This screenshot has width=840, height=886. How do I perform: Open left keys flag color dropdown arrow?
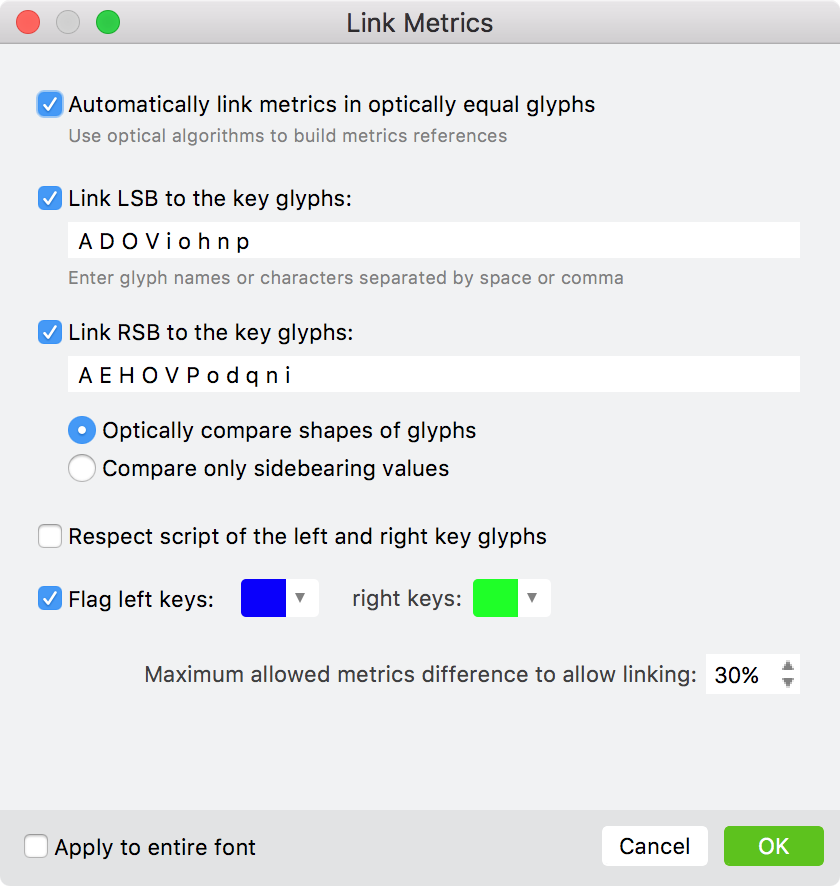[x=301, y=598]
